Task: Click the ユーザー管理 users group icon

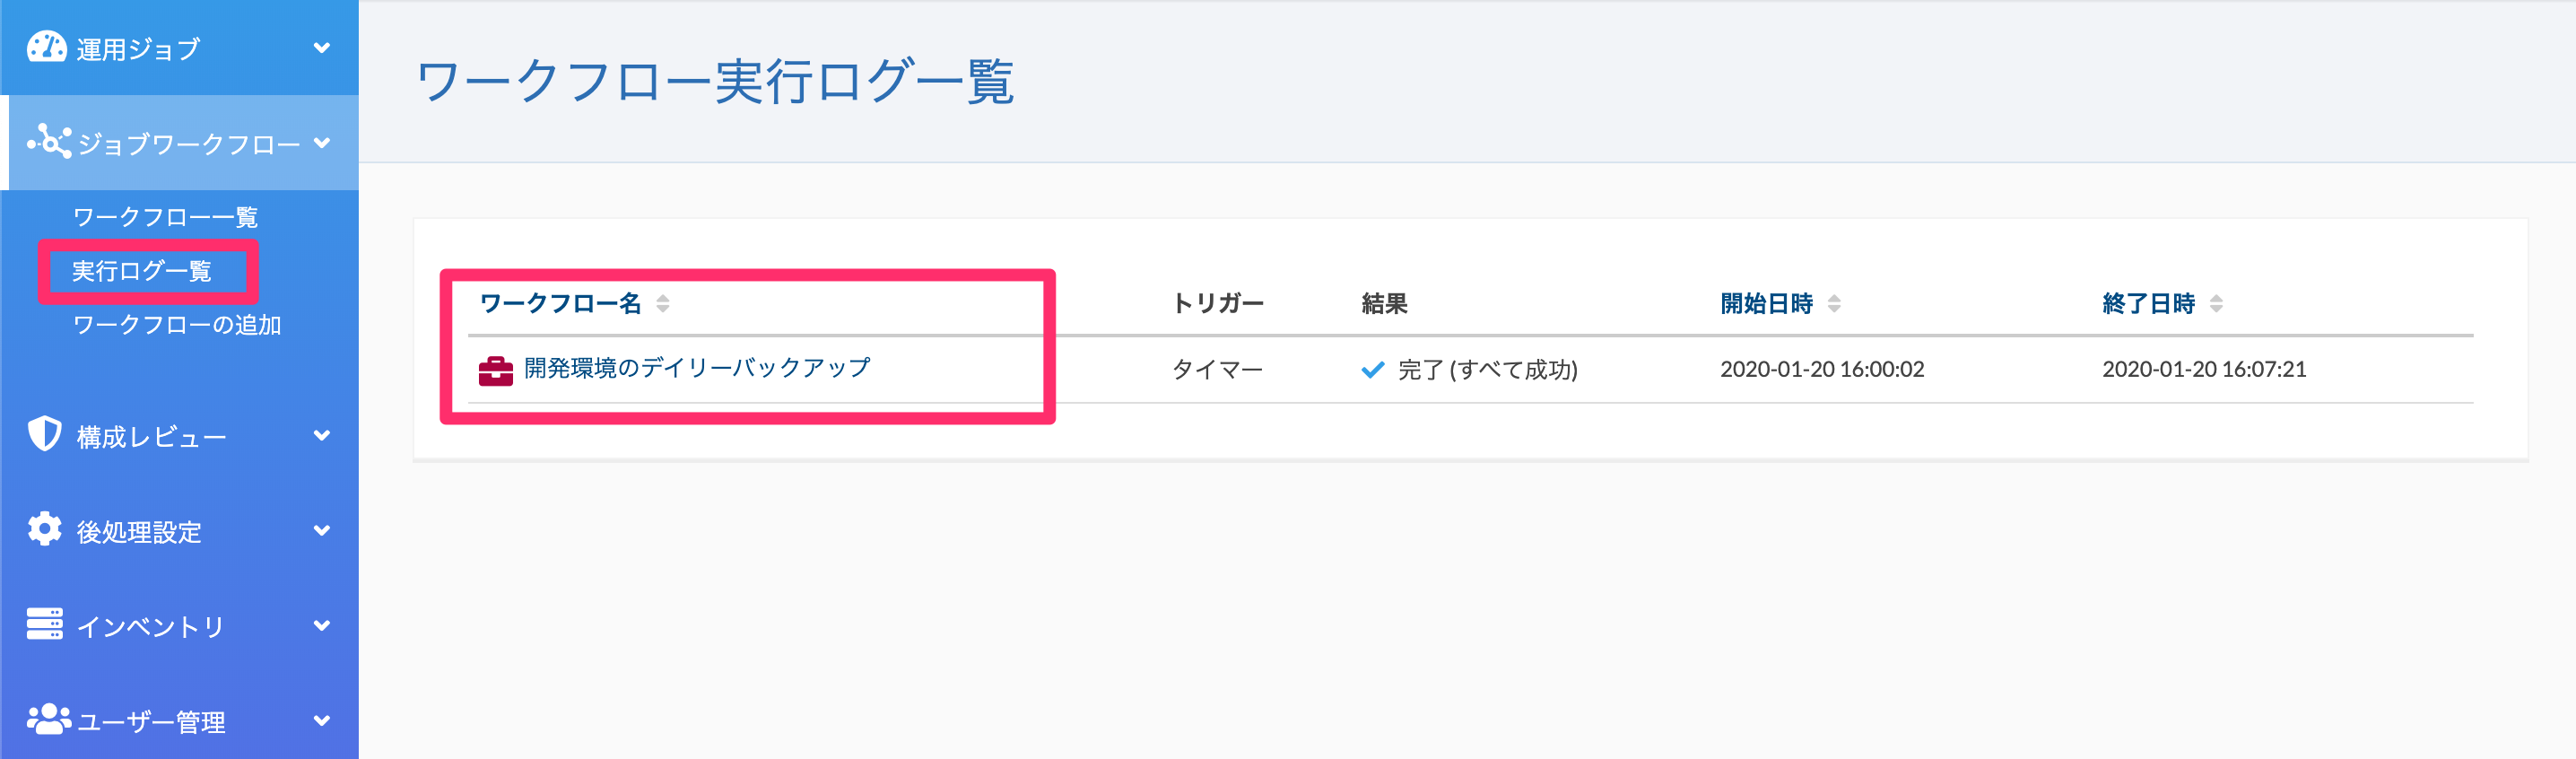Action: click(48, 719)
